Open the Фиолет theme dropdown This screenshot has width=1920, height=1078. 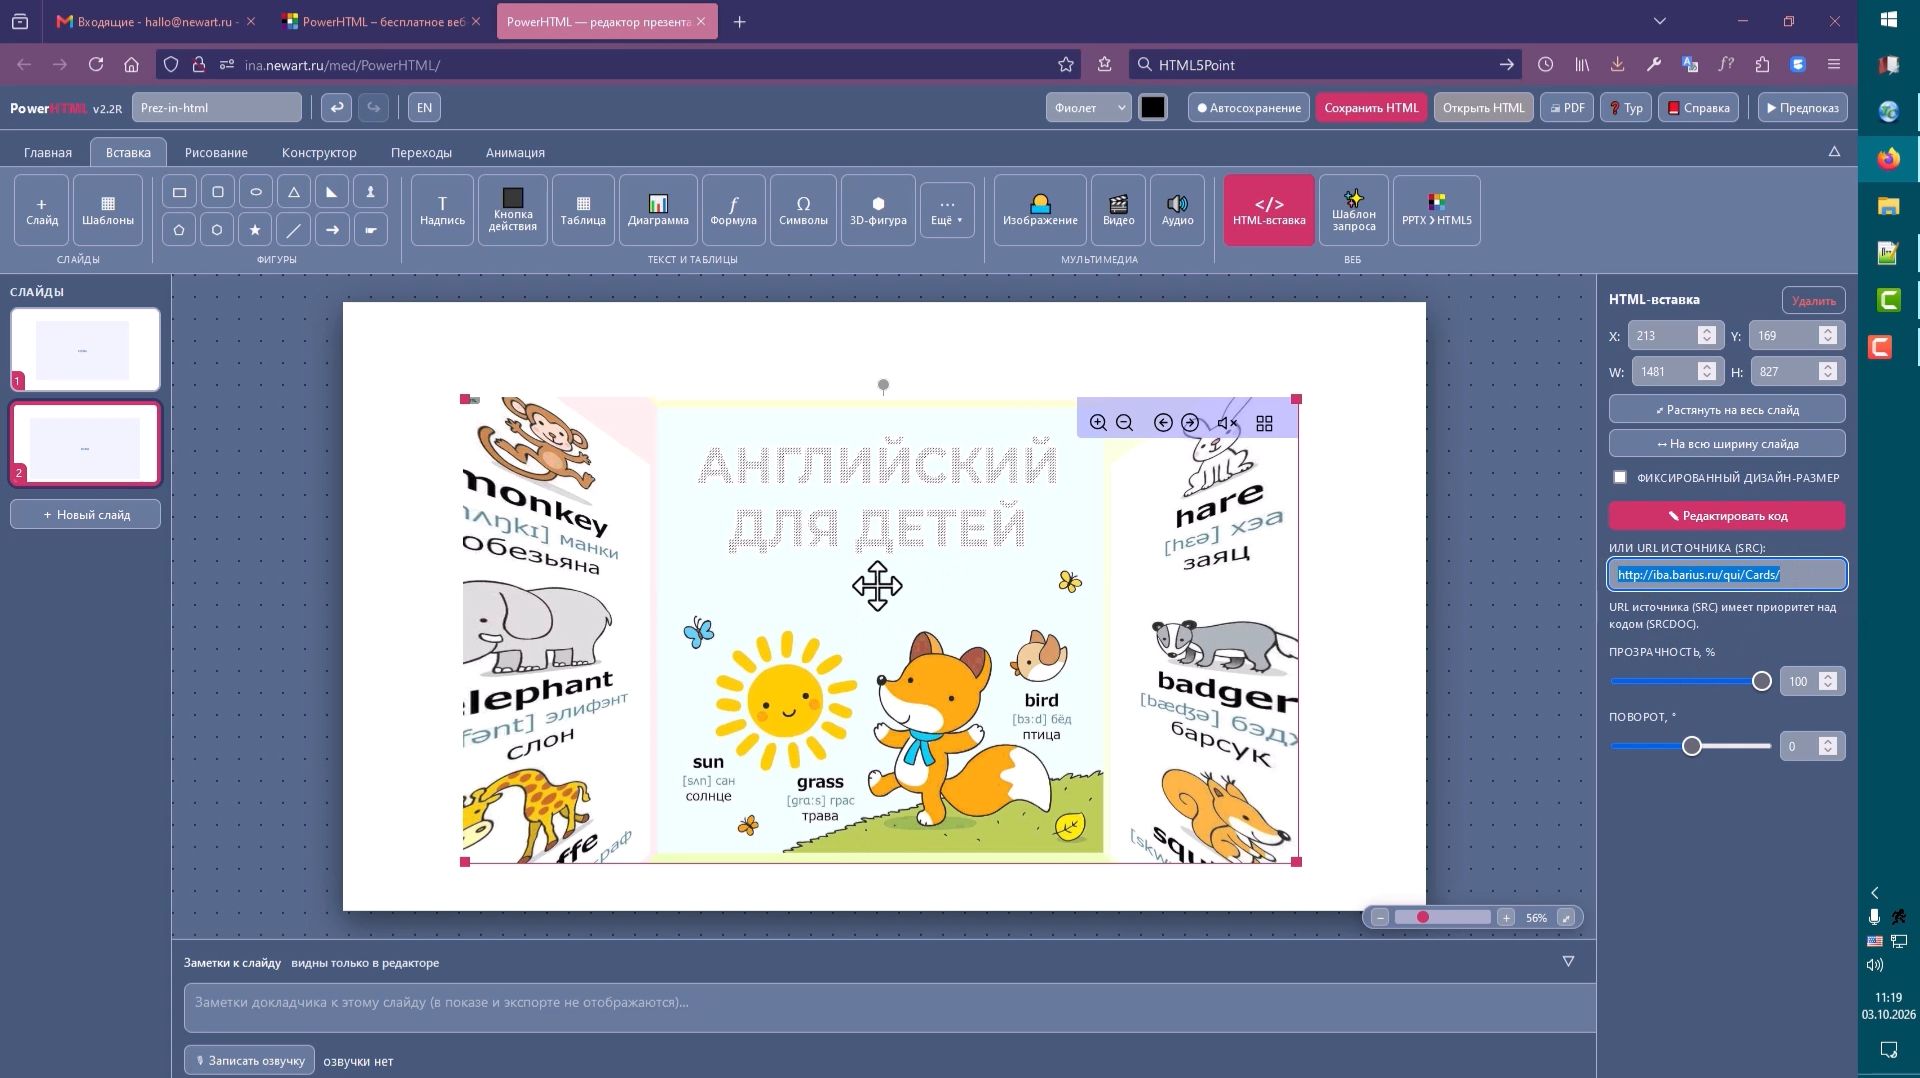1088,107
